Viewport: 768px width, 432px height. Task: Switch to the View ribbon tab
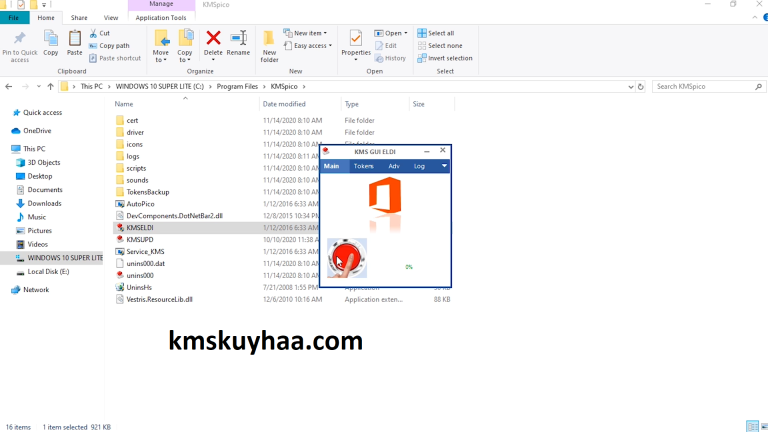tap(111, 18)
